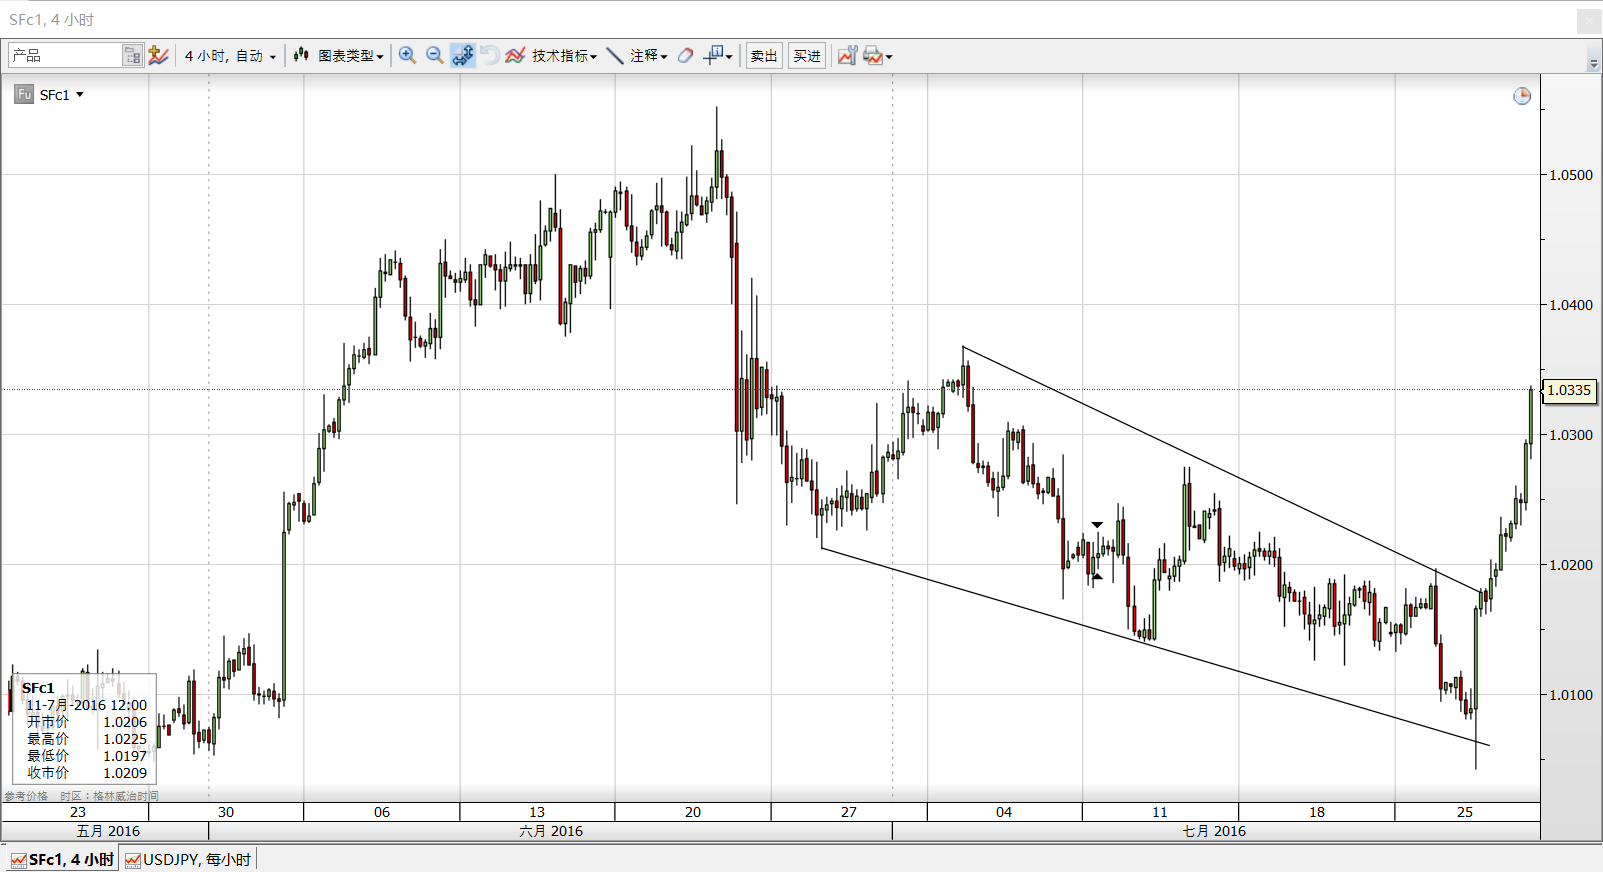Click the toolbar overflow arrow at right edge
This screenshot has width=1603, height=872.
(x=1593, y=63)
